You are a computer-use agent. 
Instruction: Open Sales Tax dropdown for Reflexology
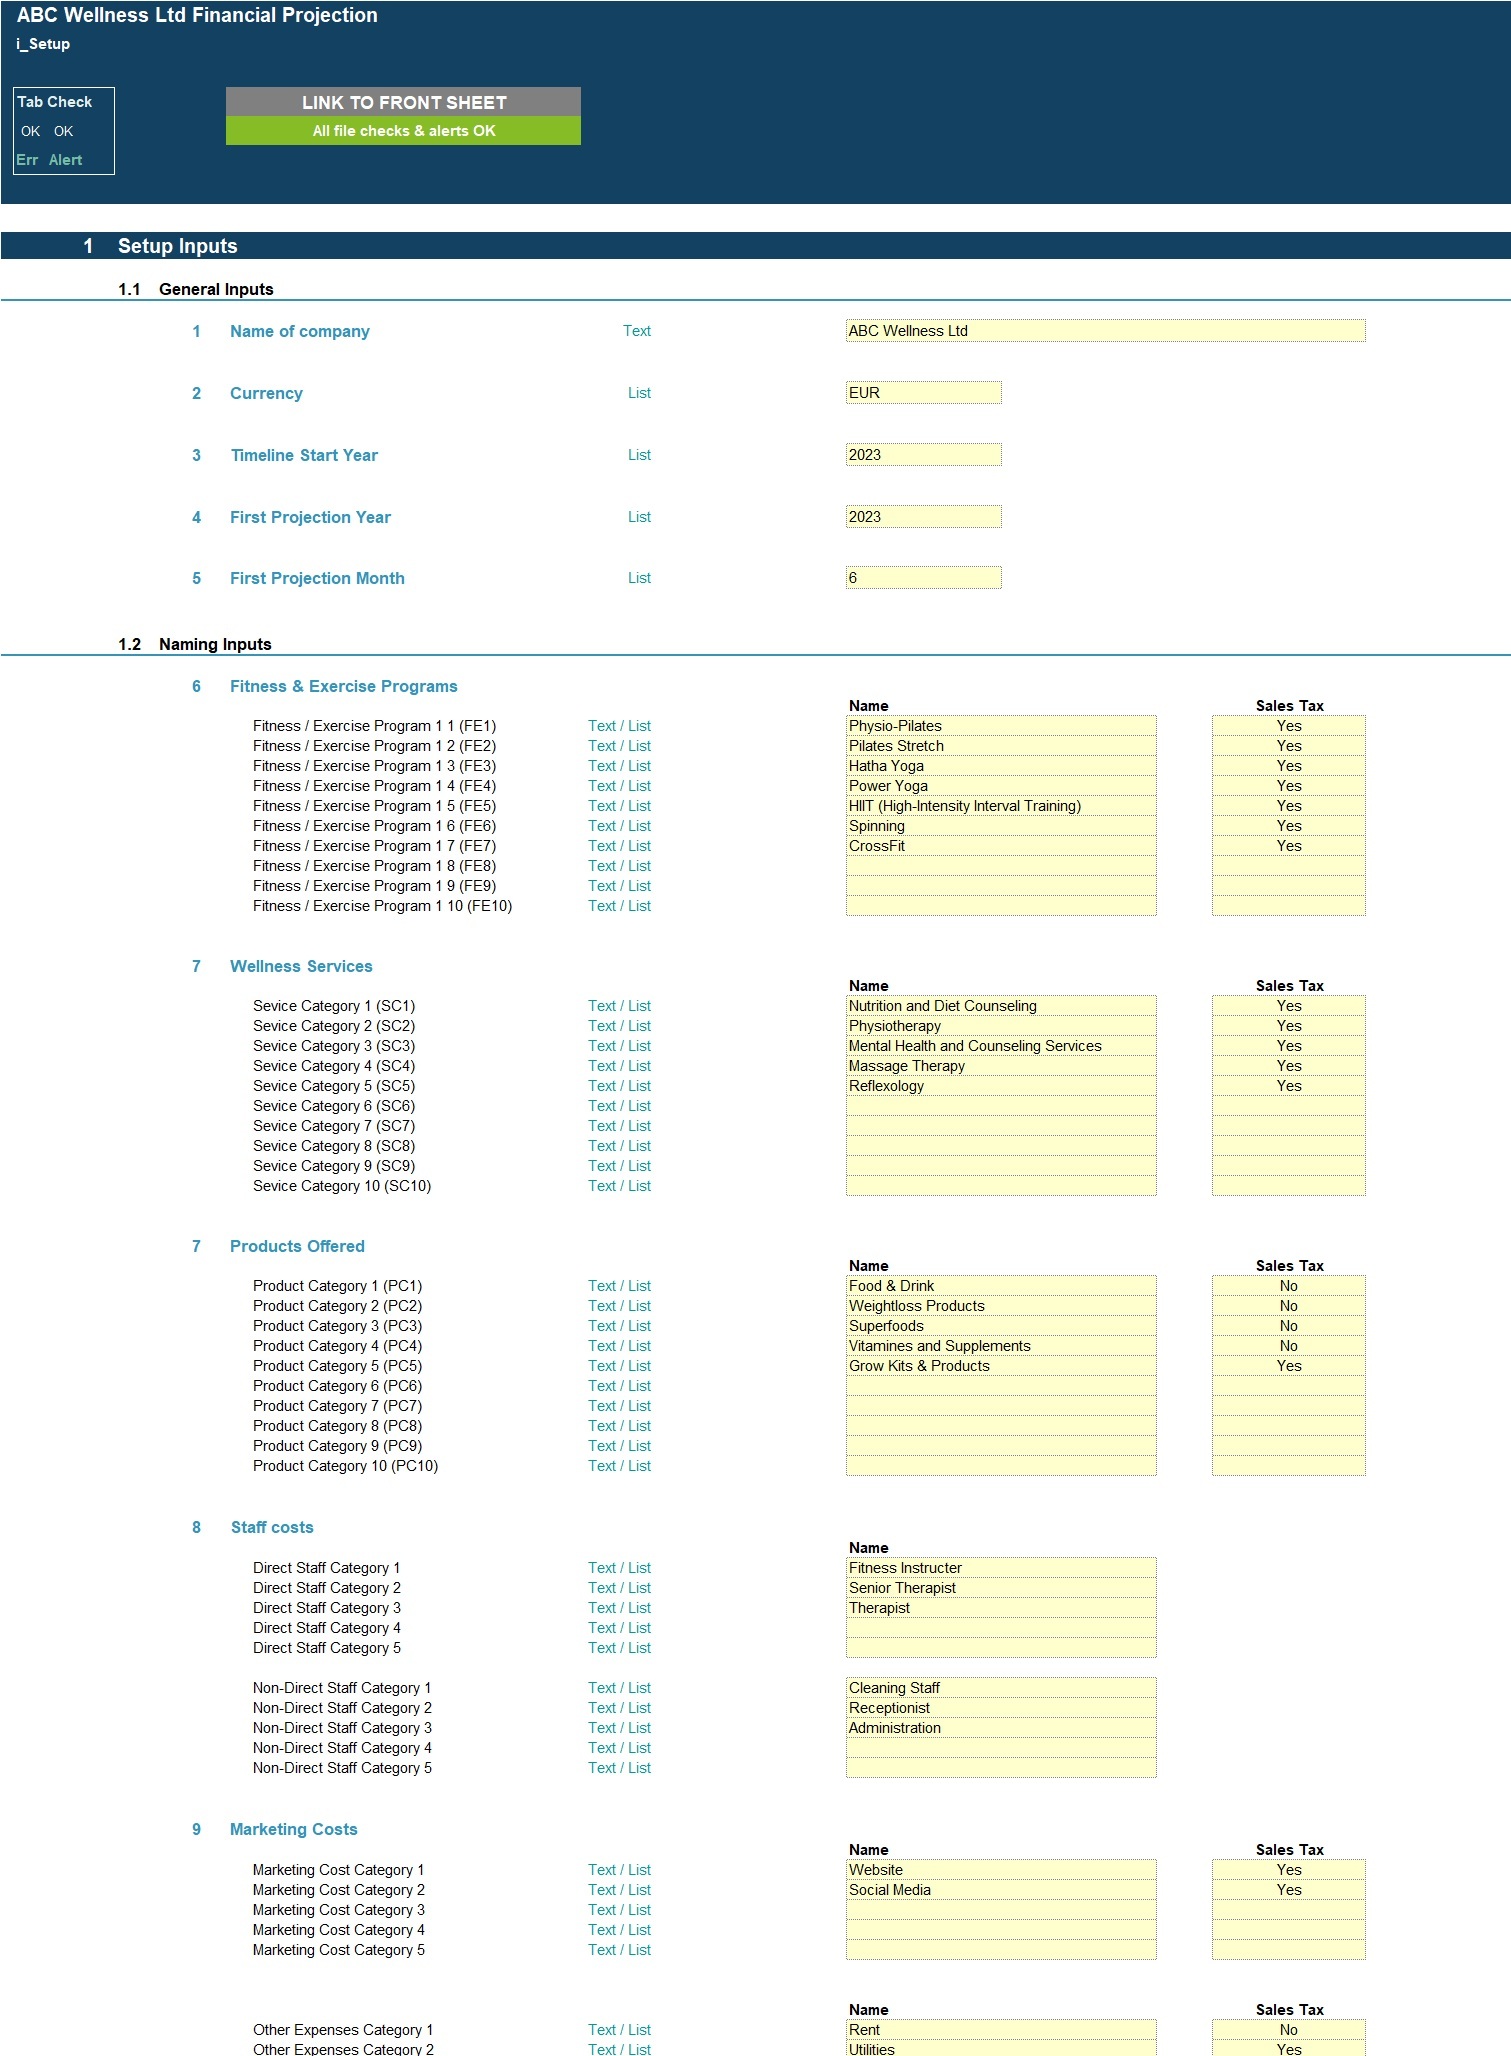point(1288,1086)
